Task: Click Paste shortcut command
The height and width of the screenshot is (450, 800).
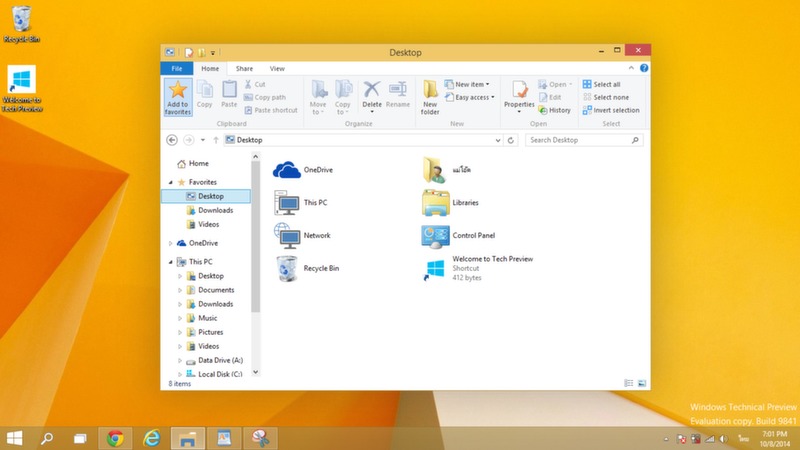Action: [270, 110]
